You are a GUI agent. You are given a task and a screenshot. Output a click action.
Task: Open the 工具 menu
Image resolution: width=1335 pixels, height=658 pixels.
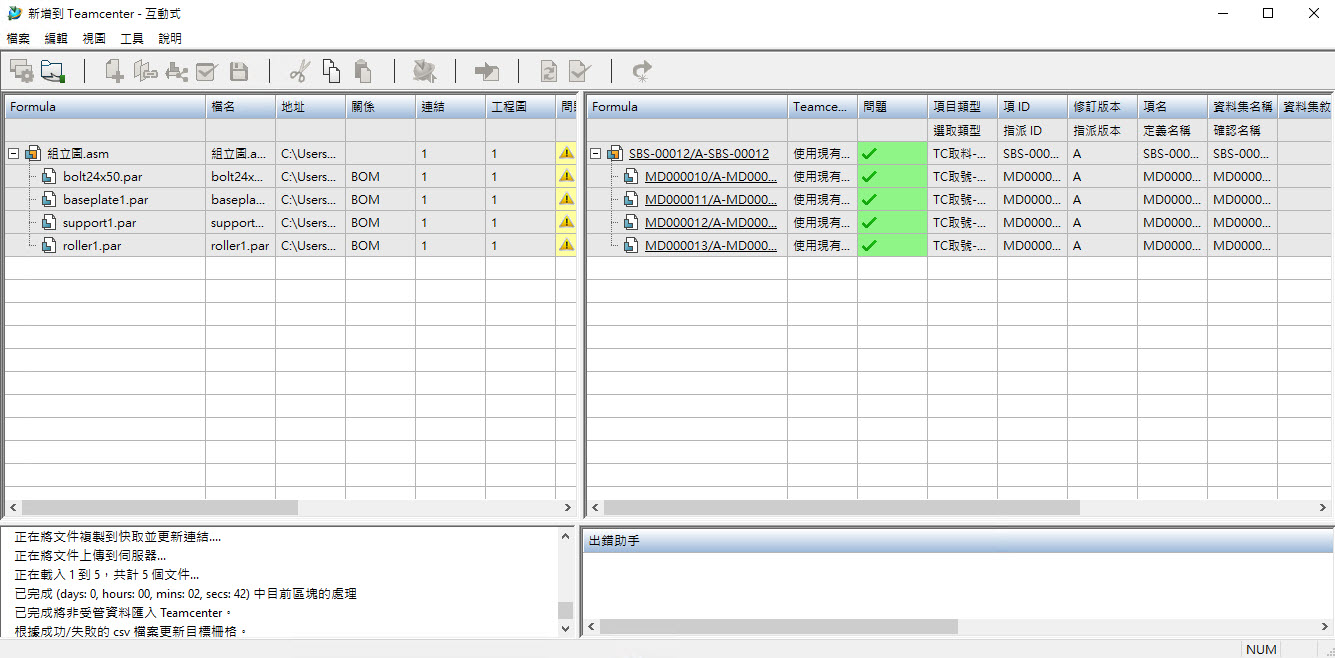[x=132, y=38]
